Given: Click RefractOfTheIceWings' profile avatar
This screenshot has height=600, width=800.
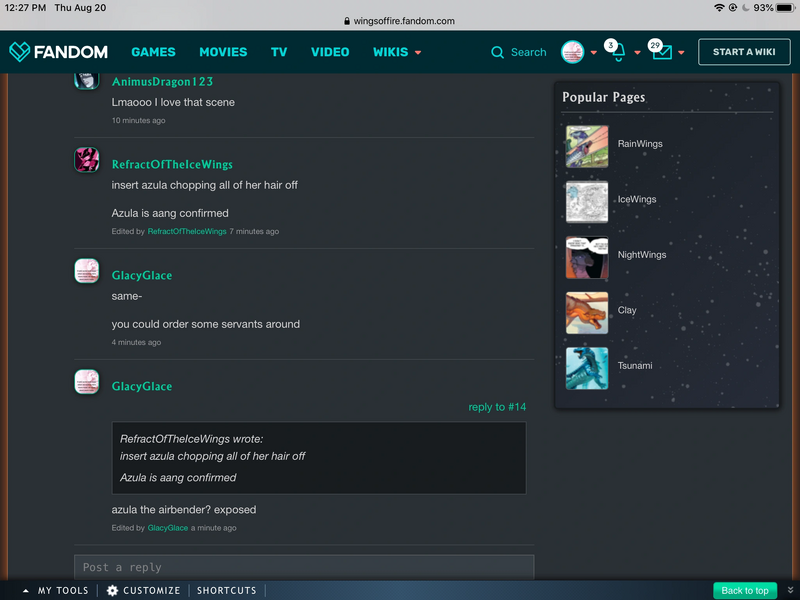Looking at the screenshot, I should (87, 160).
